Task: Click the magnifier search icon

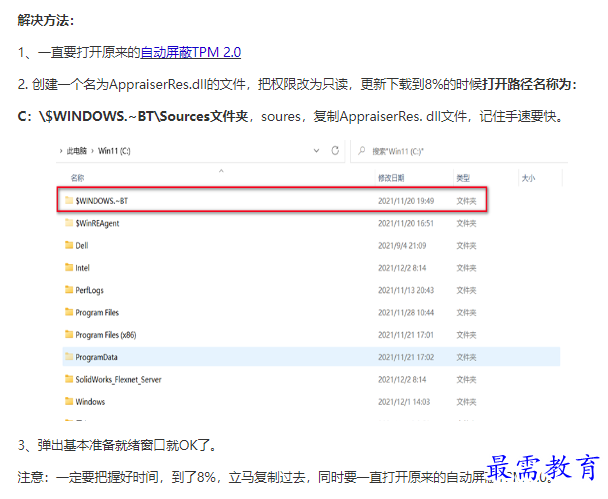Action: (x=361, y=150)
